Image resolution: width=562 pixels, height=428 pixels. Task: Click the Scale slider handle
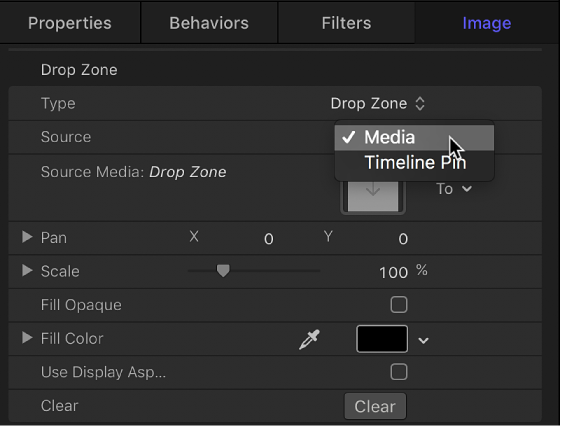(x=223, y=271)
